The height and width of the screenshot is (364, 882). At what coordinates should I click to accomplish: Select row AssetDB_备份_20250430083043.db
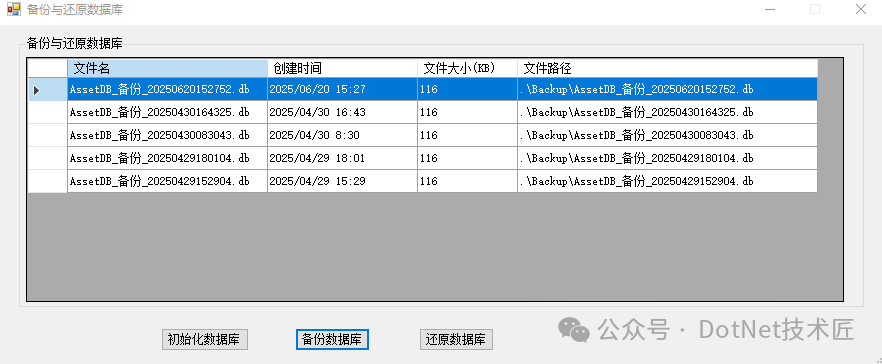[422, 136]
